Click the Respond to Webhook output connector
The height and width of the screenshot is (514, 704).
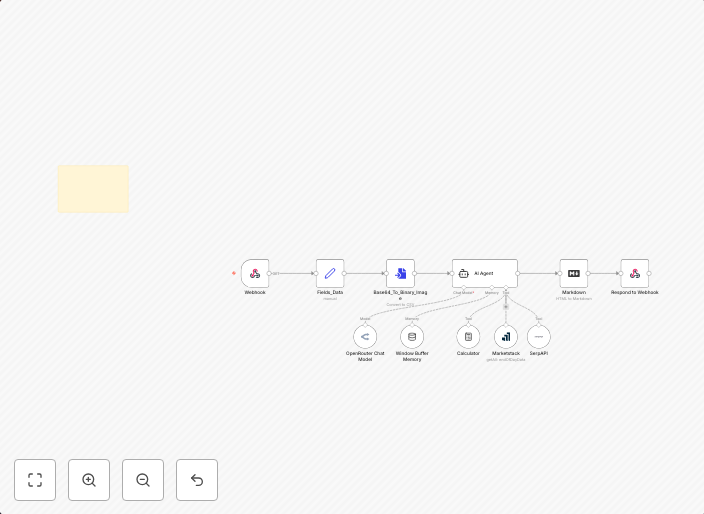pyautogui.click(x=649, y=273)
